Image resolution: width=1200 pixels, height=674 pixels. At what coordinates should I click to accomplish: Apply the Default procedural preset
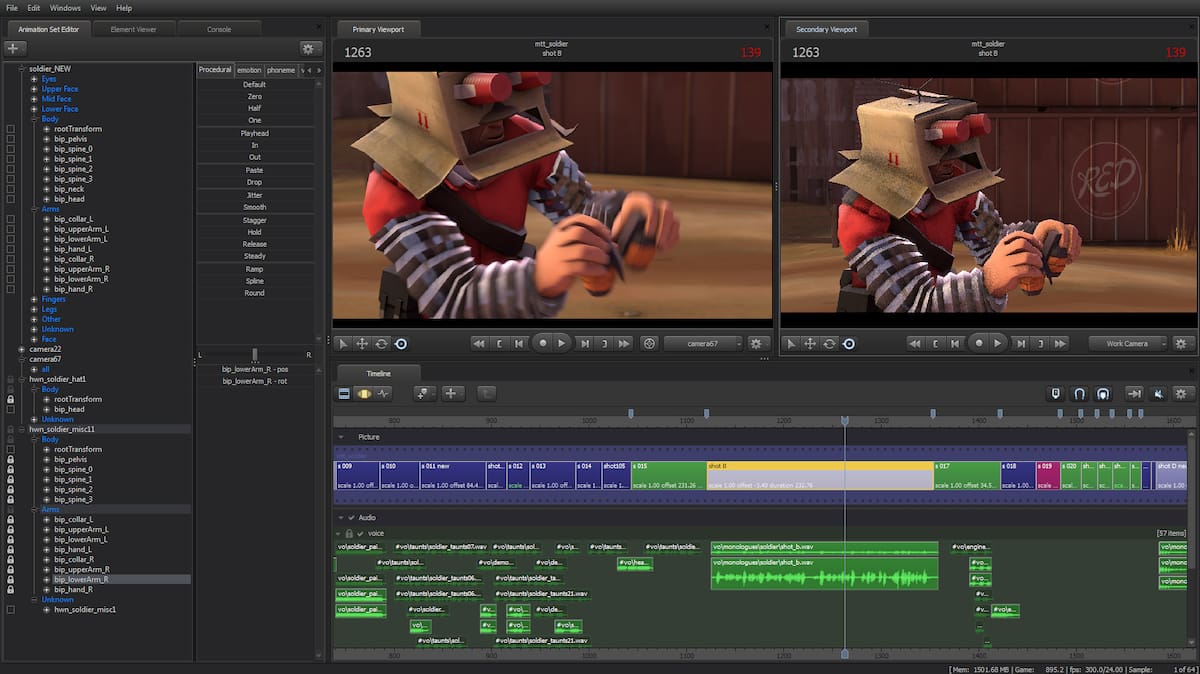(255, 84)
